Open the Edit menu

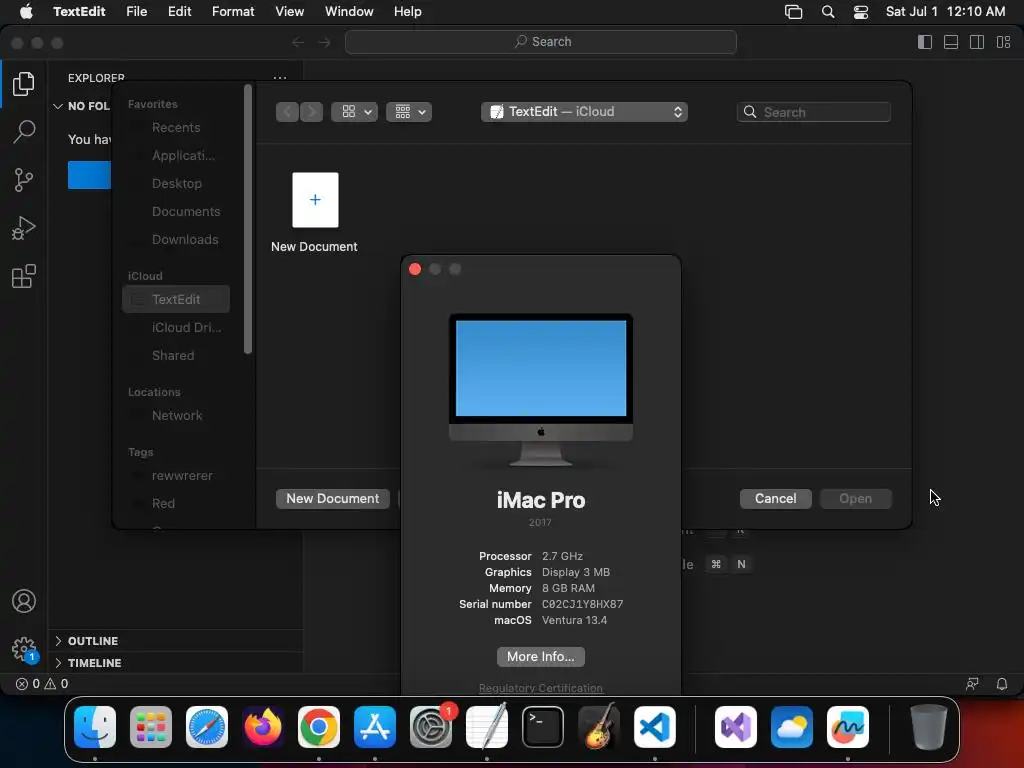point(180,12)
